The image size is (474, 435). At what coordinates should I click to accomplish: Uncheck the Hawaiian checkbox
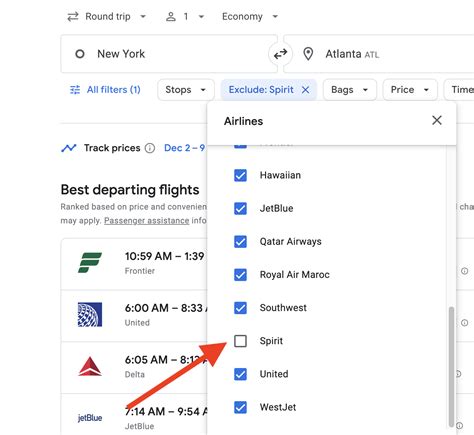(240, 175)
